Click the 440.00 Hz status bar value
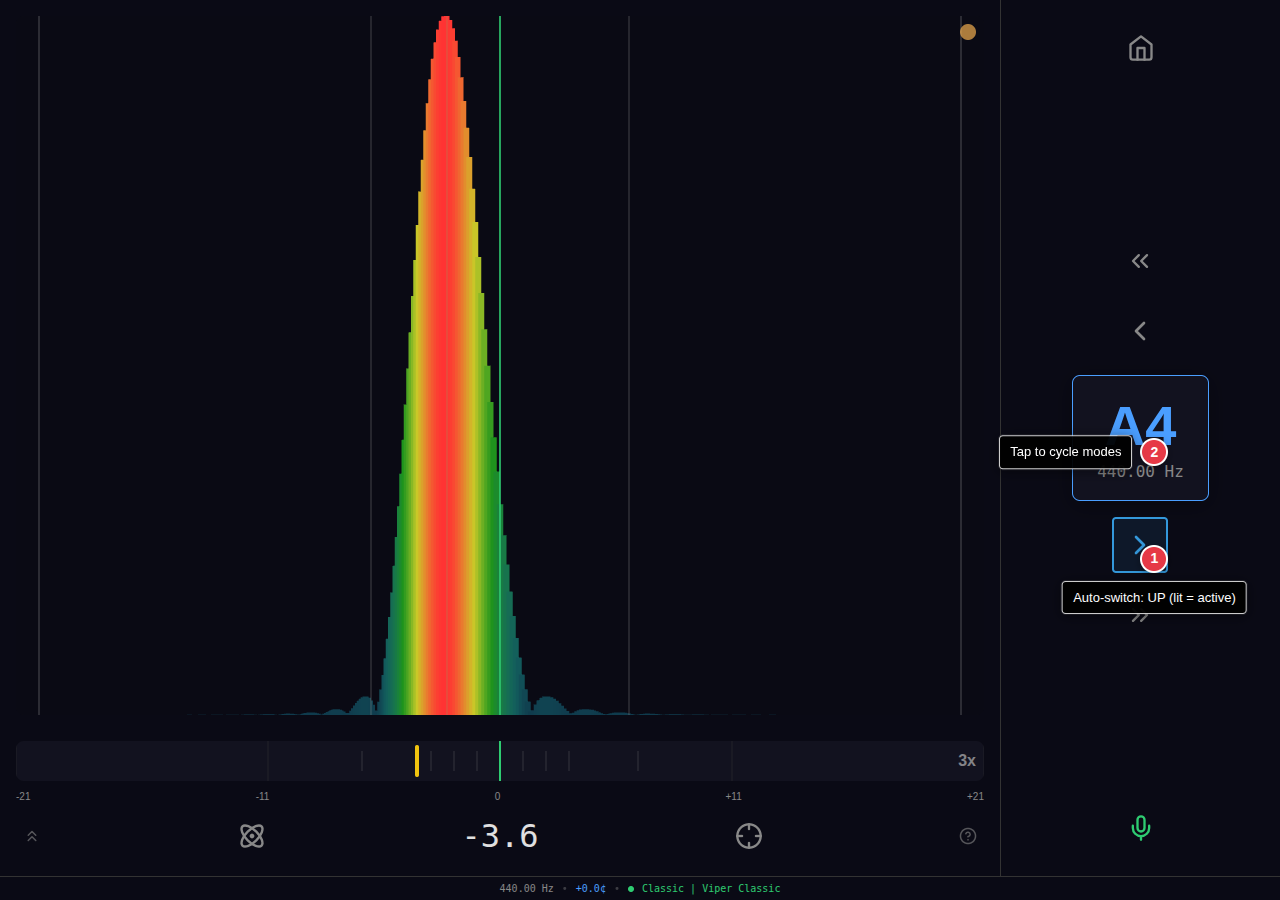 point(526,889)
